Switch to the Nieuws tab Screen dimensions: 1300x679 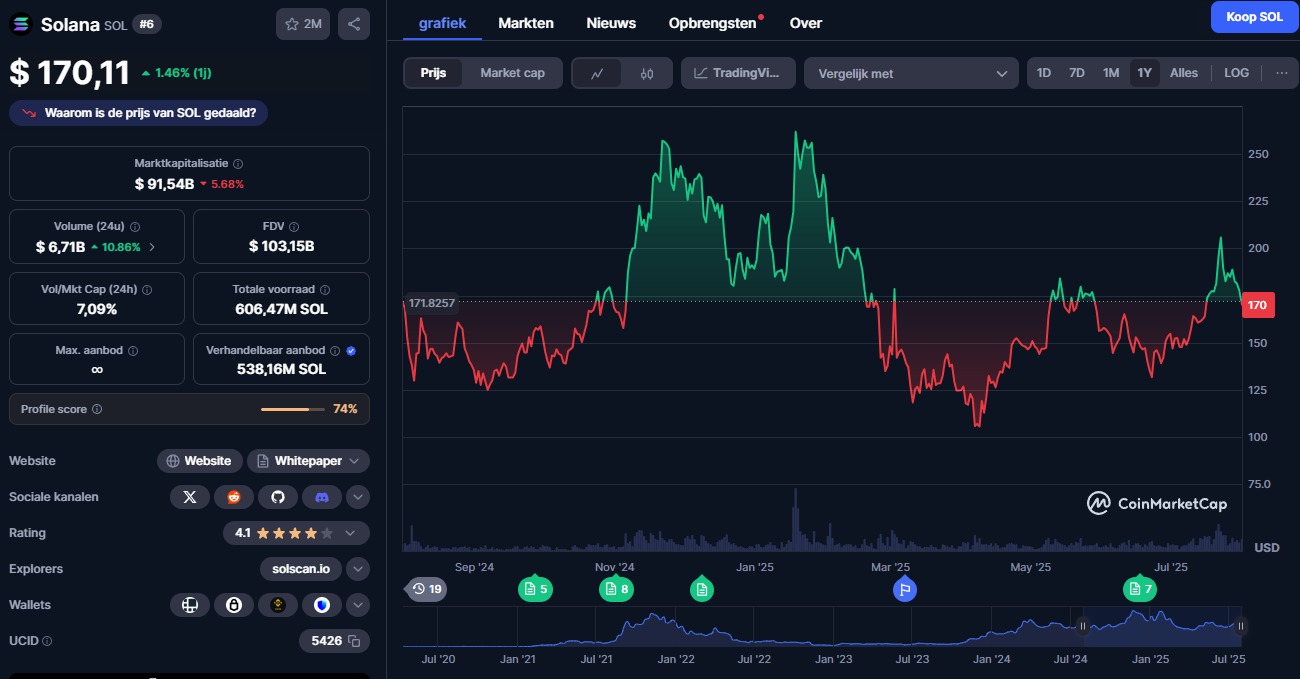coord(611,22)
